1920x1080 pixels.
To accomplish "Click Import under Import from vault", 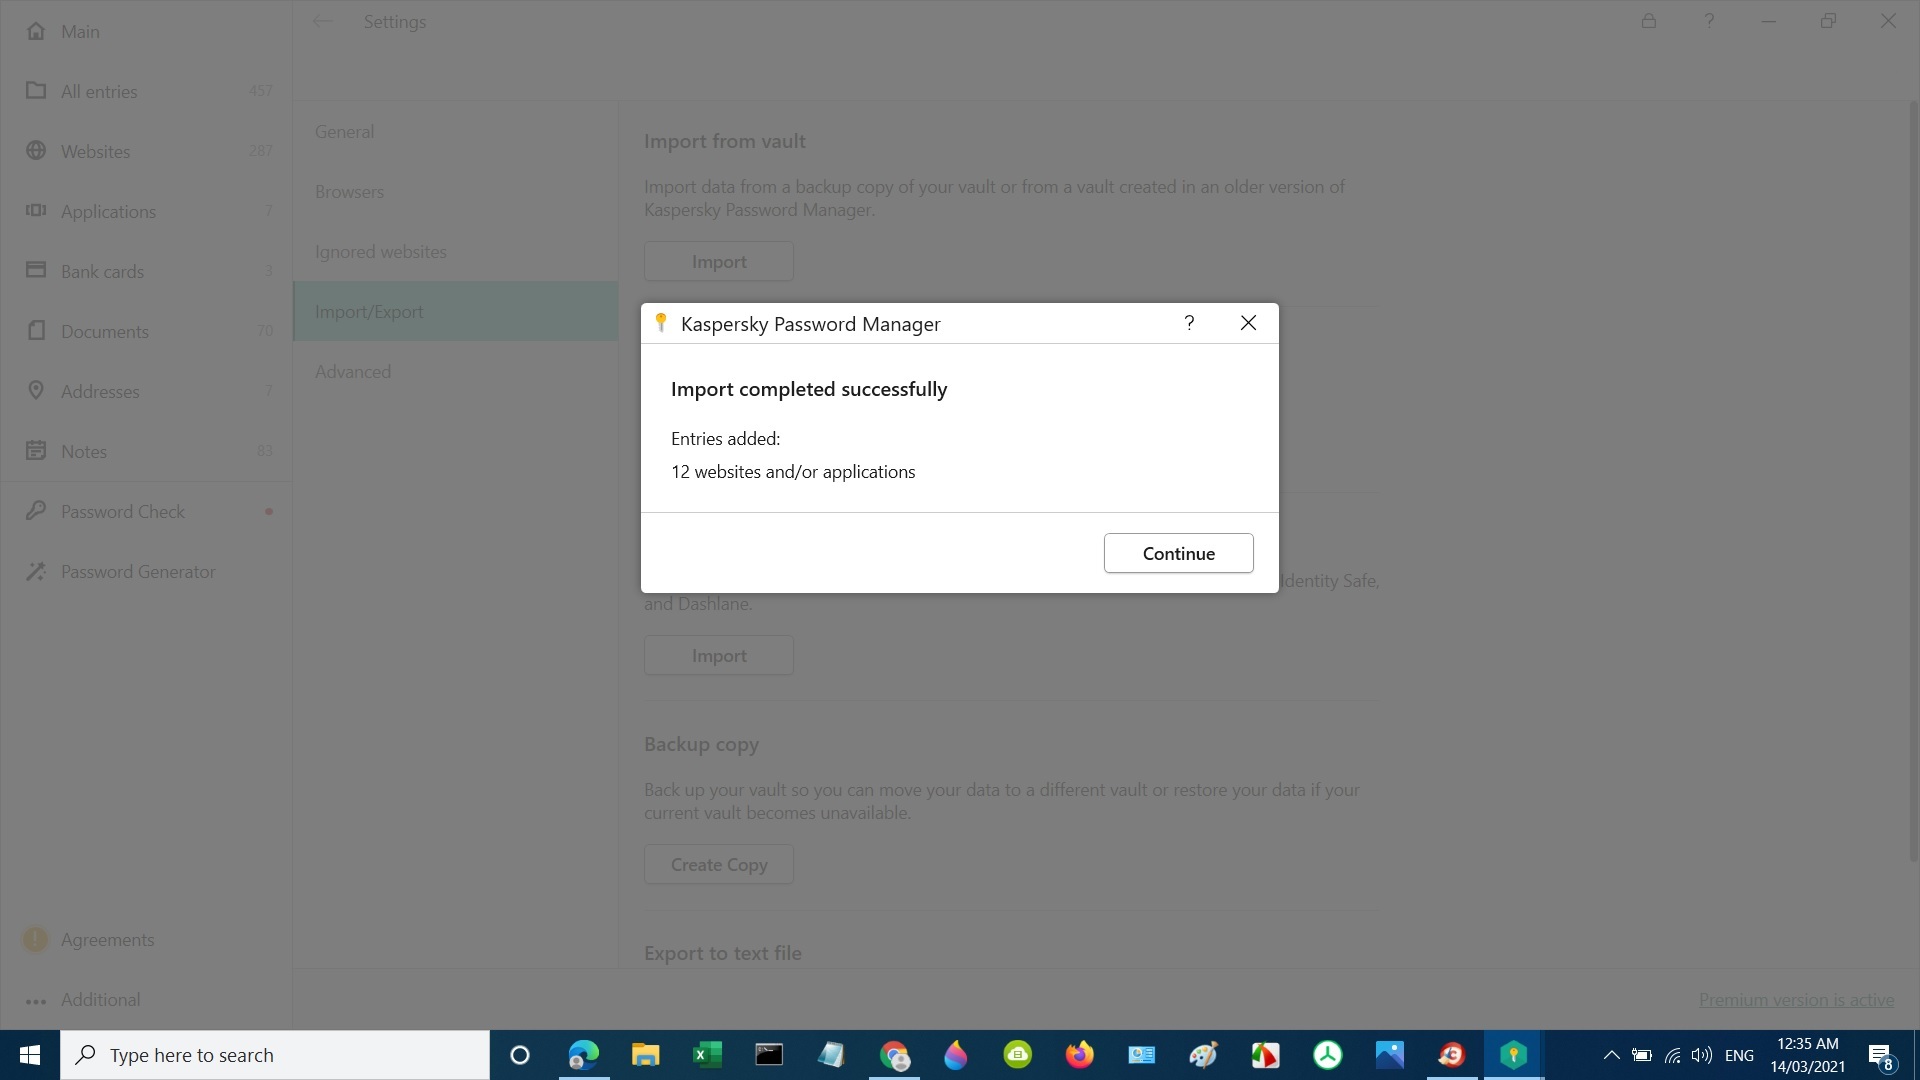I will 719,261.
